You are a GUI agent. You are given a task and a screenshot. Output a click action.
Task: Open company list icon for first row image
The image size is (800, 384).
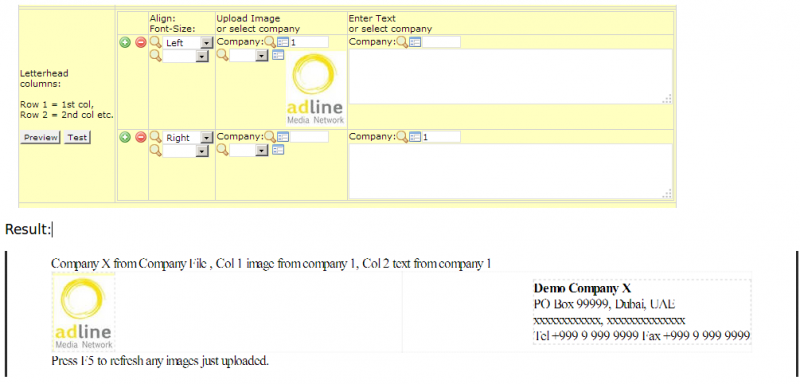[x=283, y=42]
